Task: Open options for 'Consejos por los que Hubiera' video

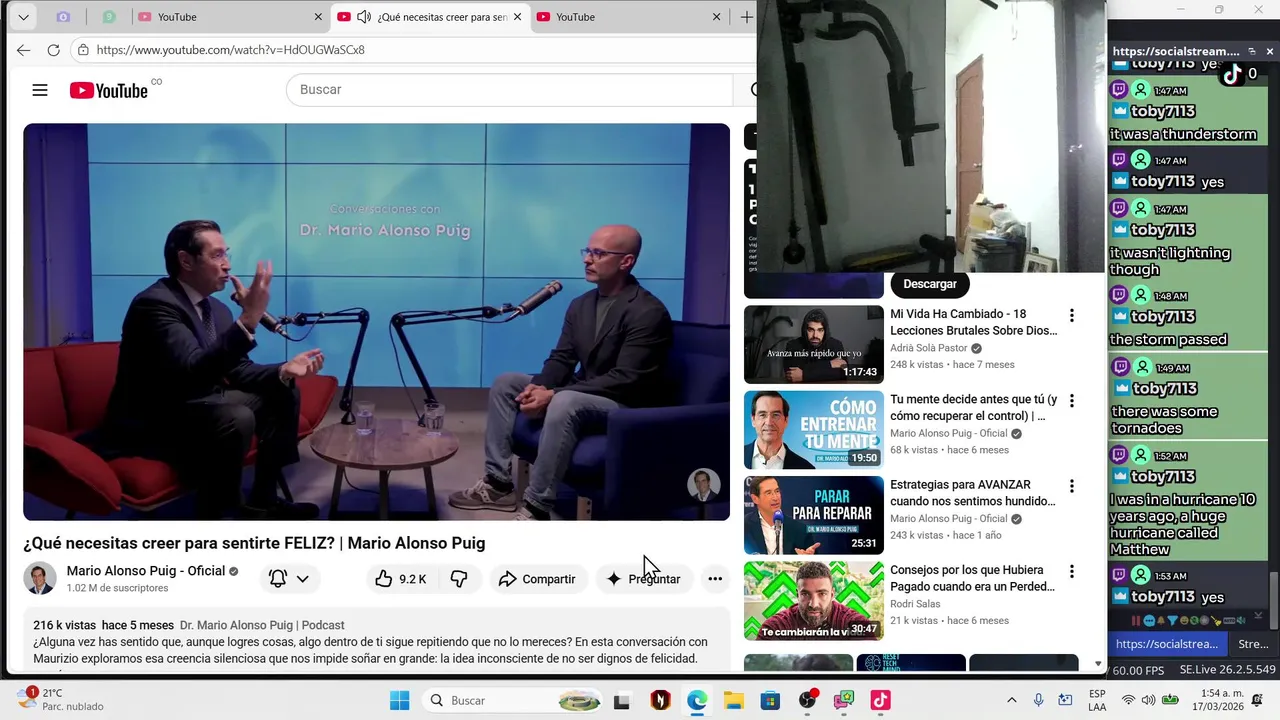Action: 1072,571
